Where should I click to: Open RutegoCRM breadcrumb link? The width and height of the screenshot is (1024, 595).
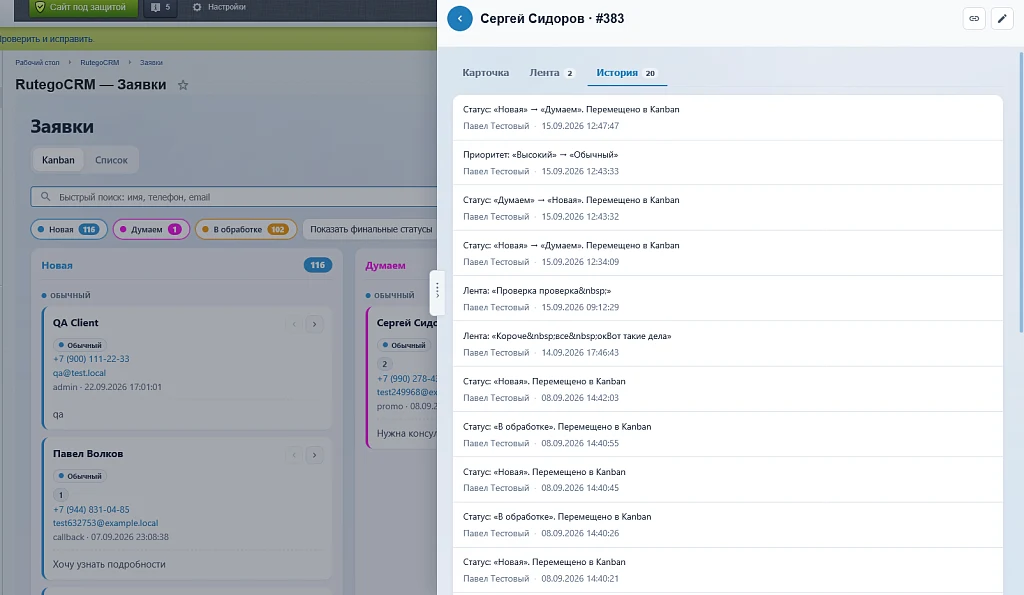coord(99,63)
